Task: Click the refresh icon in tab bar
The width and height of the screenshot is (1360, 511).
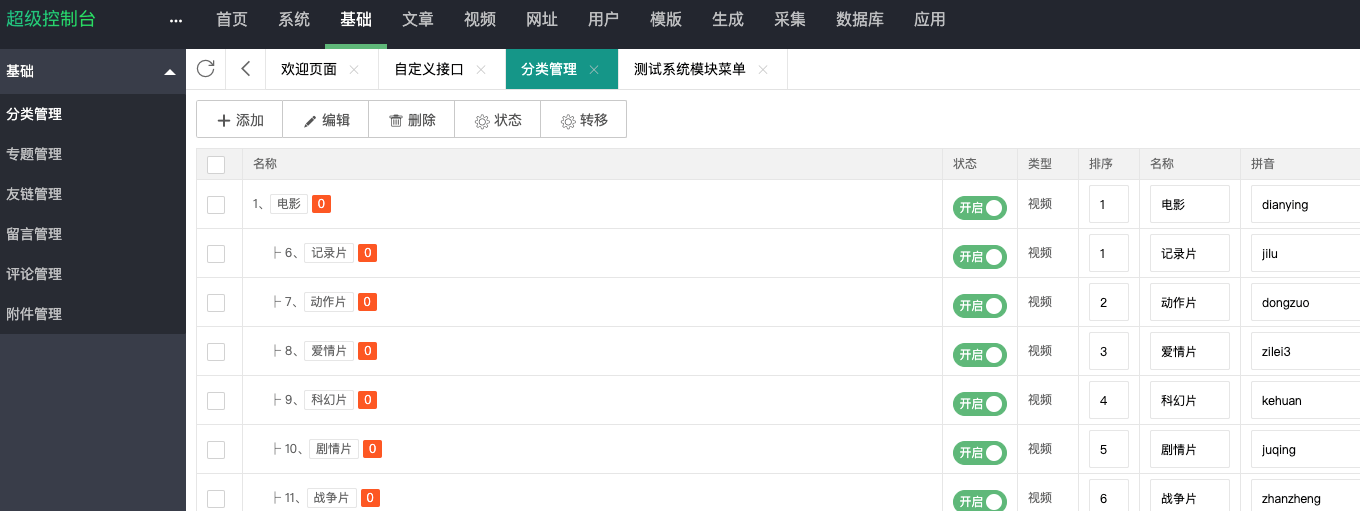Action: click(206, 69)
